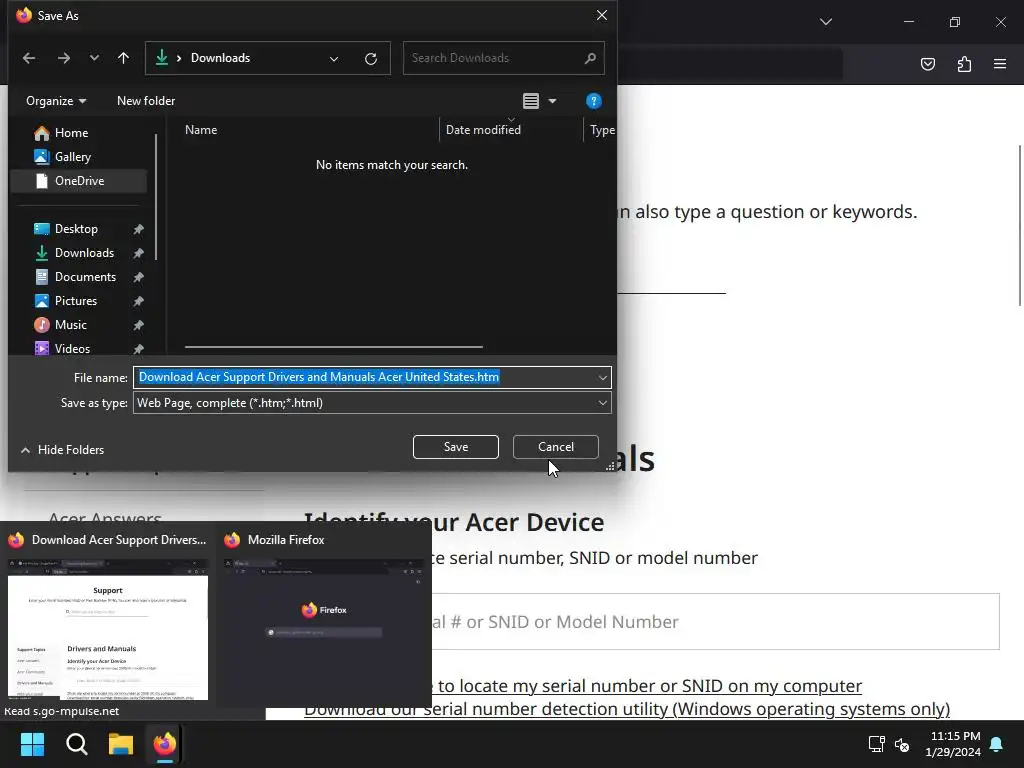Viewport: 1024px width, 768px height.
Task: Refresh the Downloads folder view
Action: [371, 59]
